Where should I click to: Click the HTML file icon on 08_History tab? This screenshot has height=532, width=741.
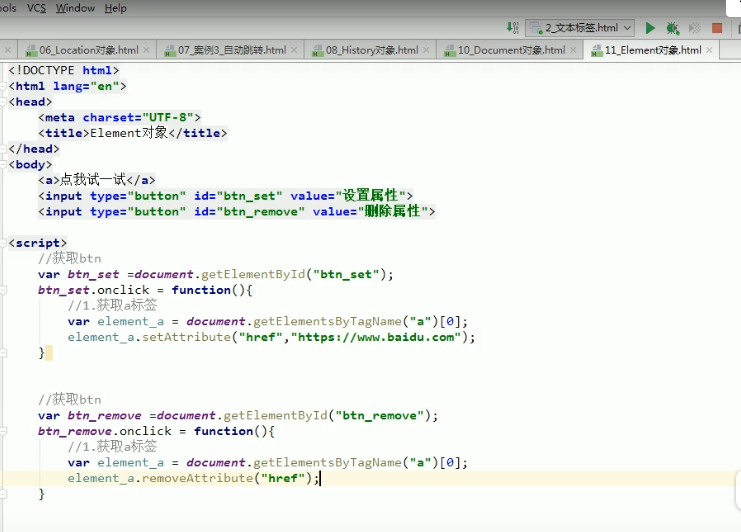(x=318, y=51)
